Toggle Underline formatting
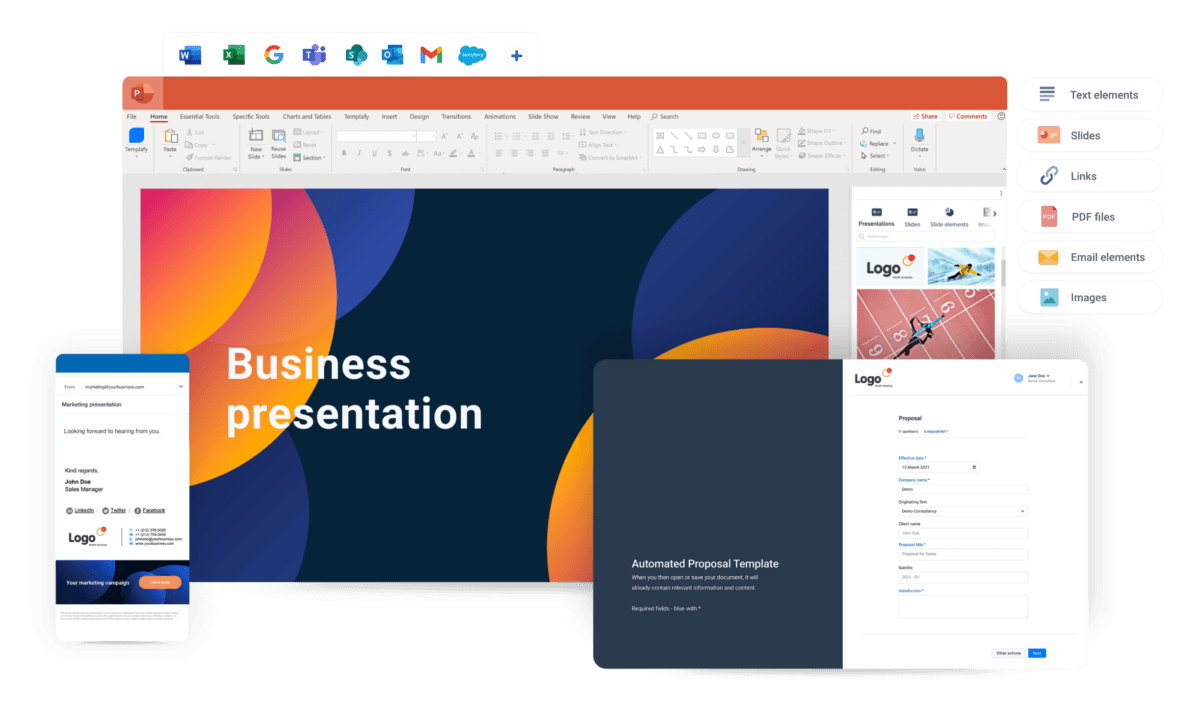 click(374, 153)
